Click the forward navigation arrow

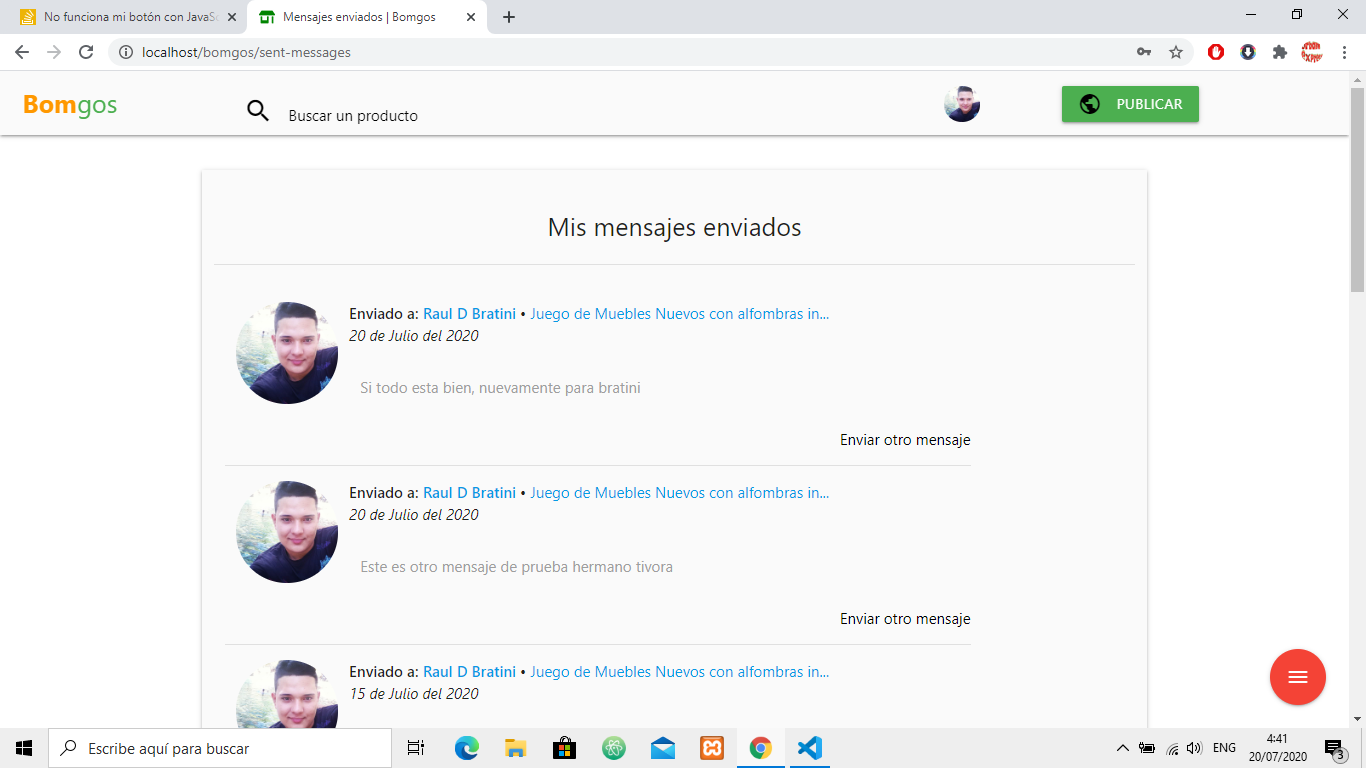point(54,52)
